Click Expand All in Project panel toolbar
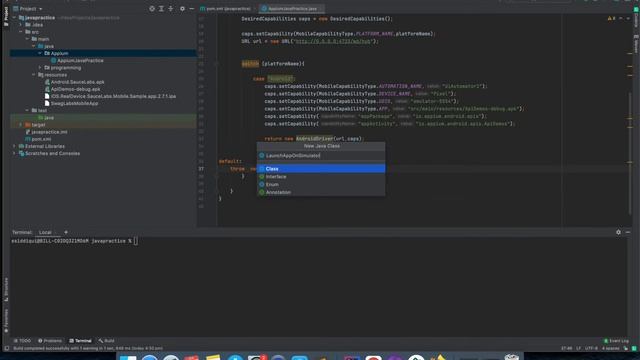The width and height of the screenshot is (640, 360). (x=161, y=9)
